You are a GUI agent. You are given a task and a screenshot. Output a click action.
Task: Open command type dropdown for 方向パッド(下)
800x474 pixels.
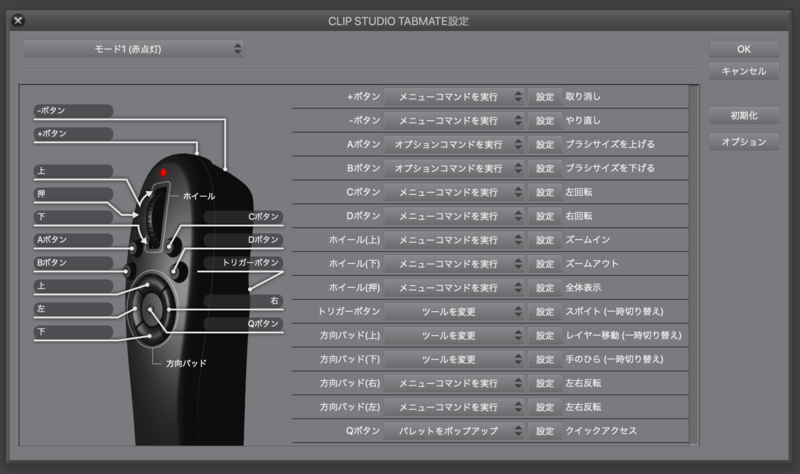[454, 359]
